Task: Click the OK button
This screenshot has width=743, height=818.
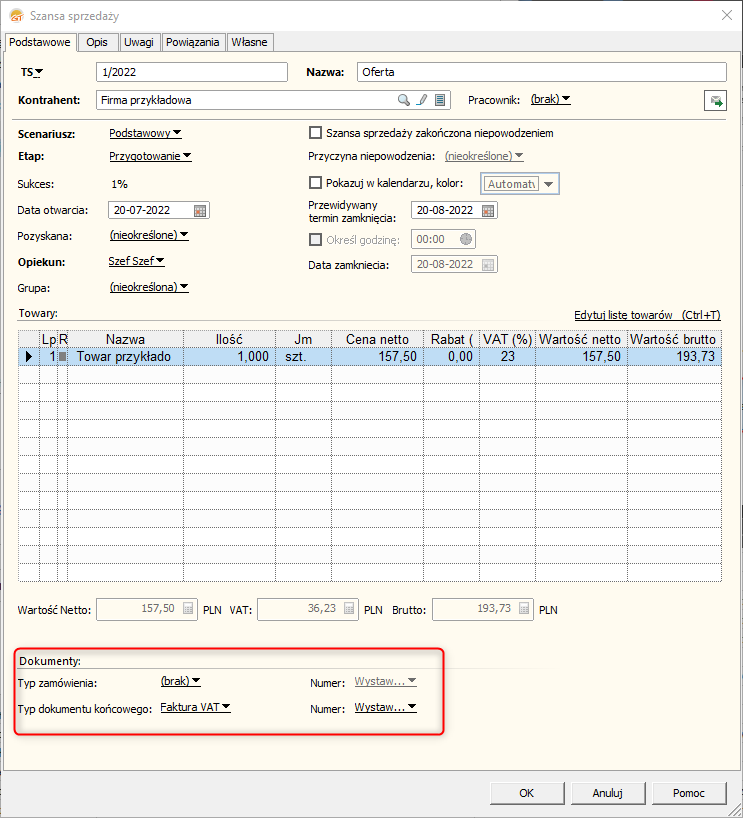Action: [527, 793]
